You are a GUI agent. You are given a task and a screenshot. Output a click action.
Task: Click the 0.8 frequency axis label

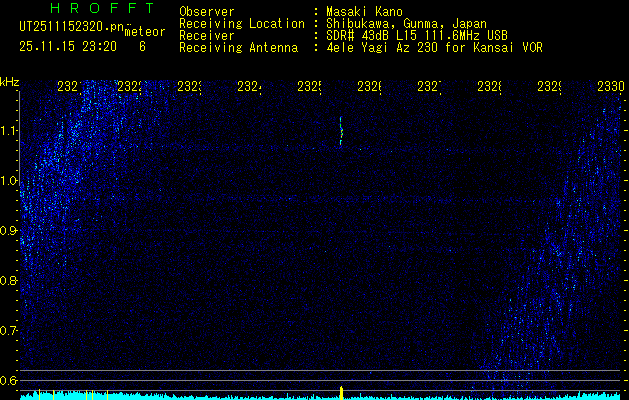(x=9, y=280)
